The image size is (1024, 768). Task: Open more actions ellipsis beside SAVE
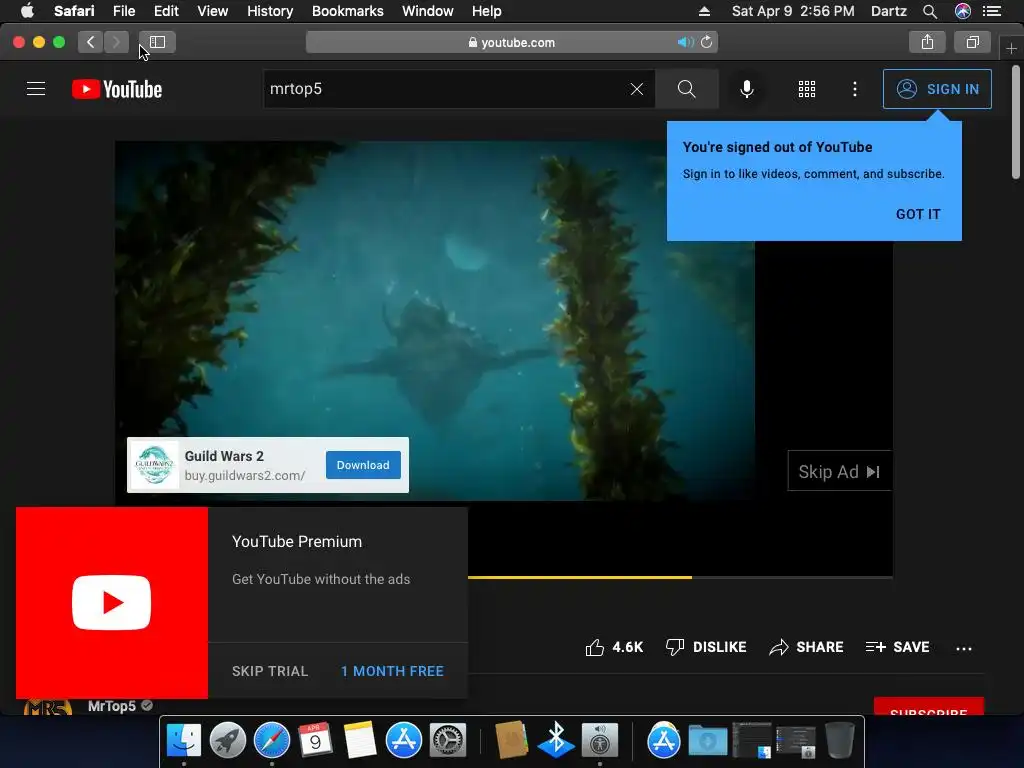tap(963, 648)
